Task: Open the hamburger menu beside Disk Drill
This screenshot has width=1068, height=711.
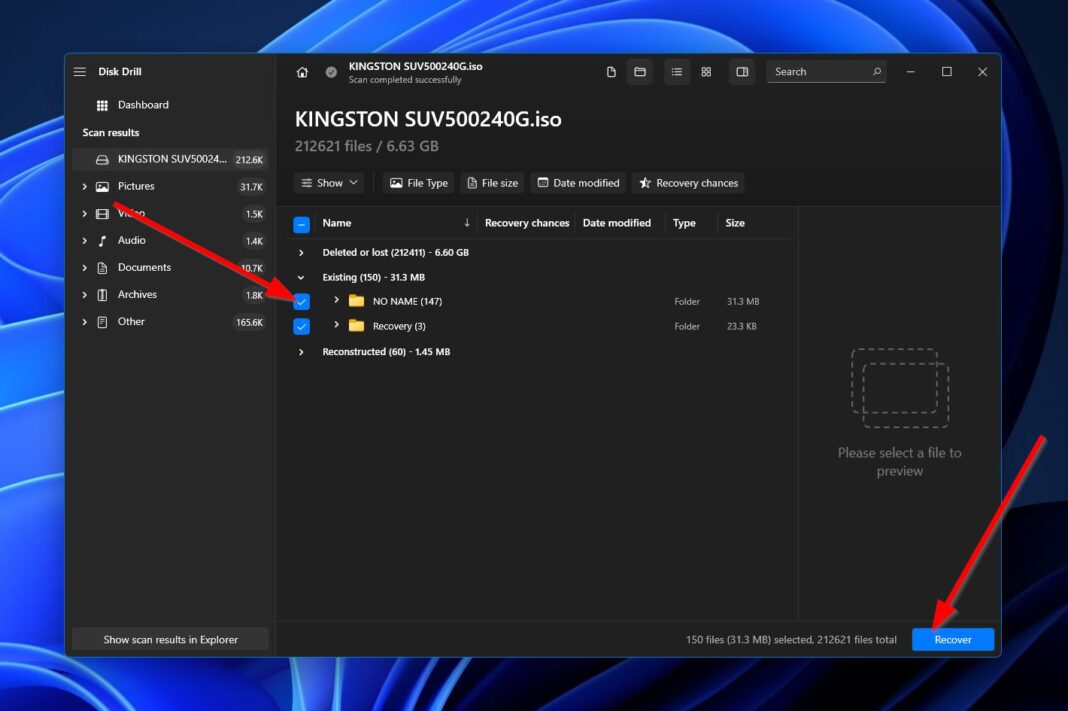Action: pyautogui.click(x=79, y=71)
